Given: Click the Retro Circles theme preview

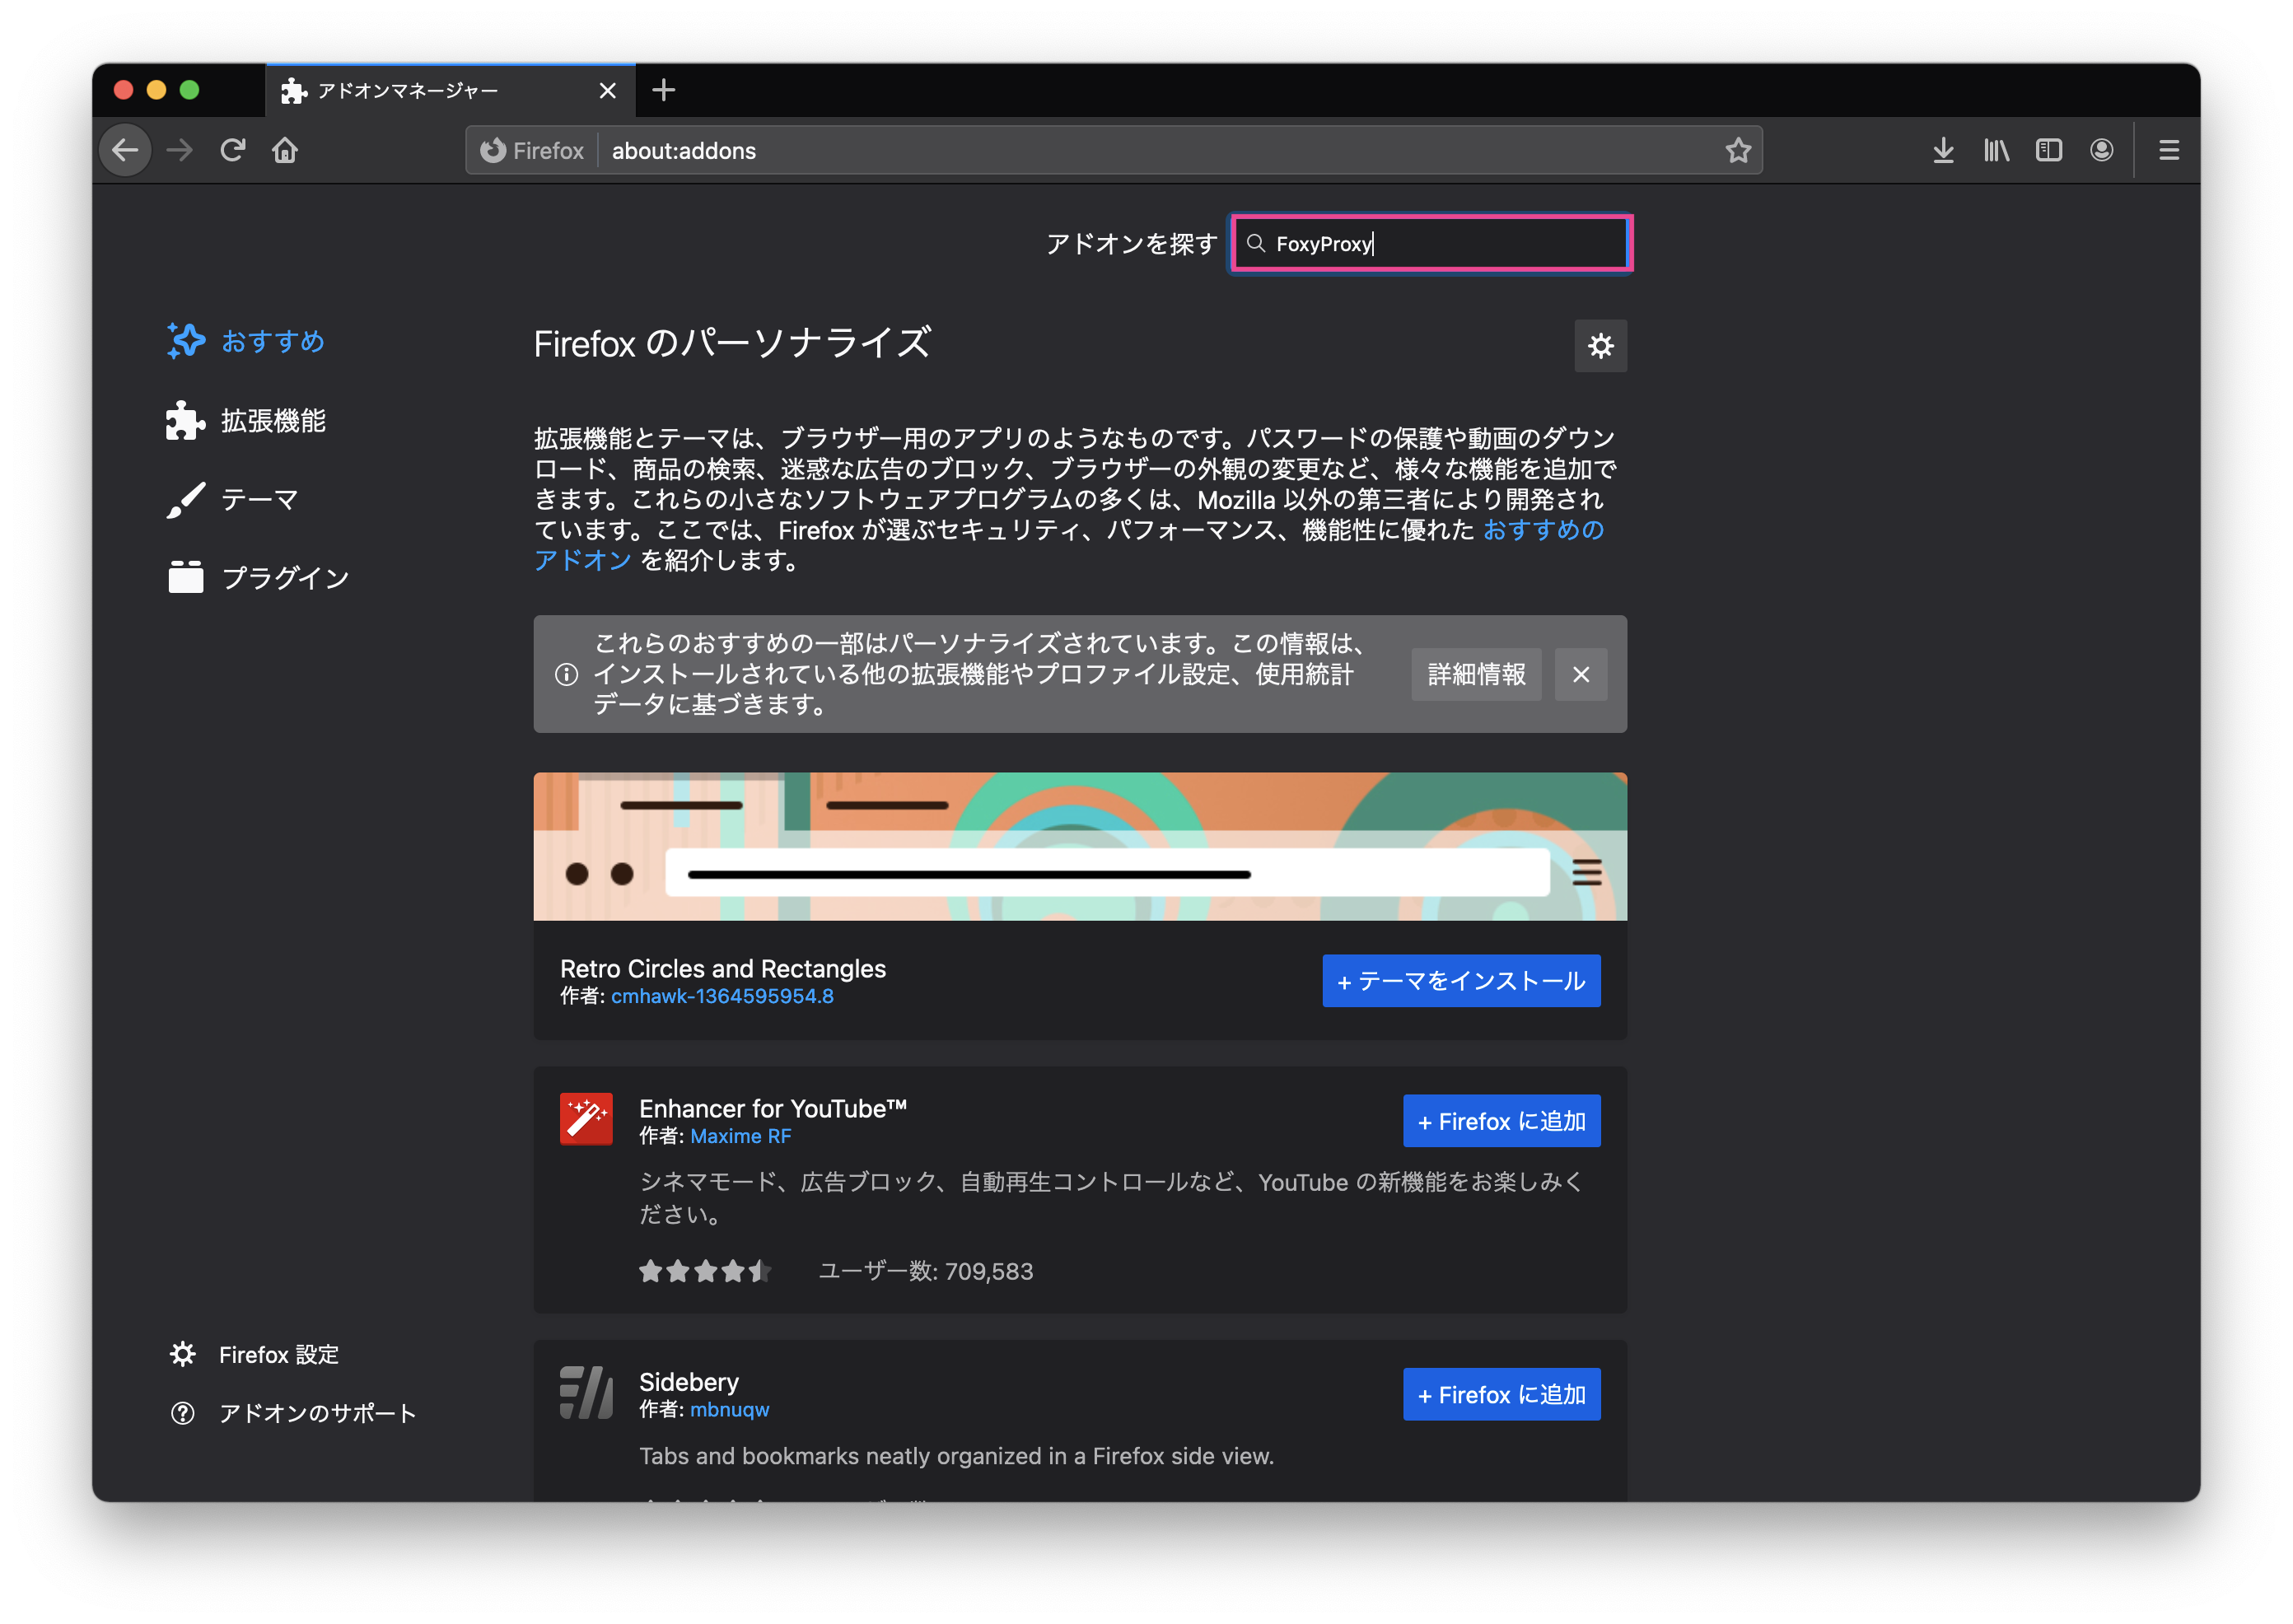Looking at the screenshot, I should point(1080,846).
